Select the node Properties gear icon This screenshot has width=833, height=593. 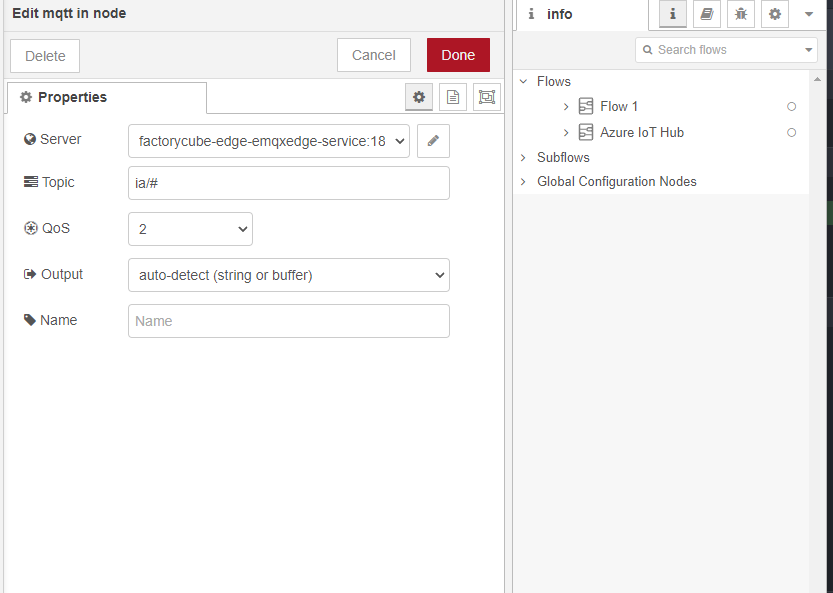419,97
